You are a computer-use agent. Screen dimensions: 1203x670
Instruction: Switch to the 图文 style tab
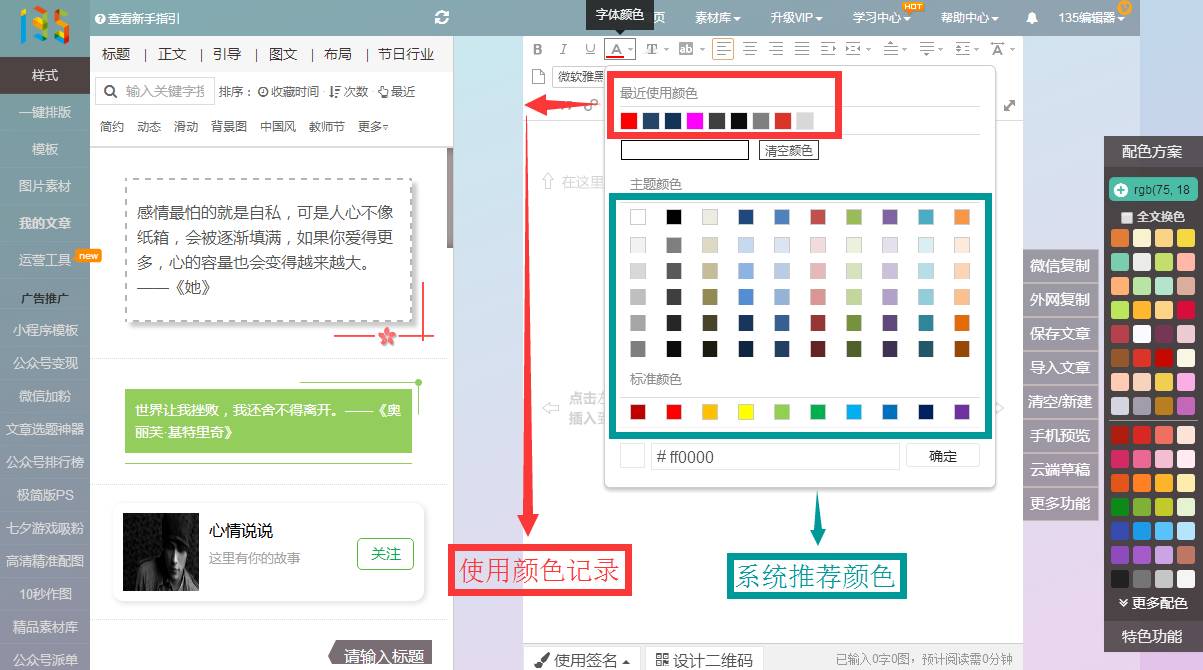[x=283, y=54]
